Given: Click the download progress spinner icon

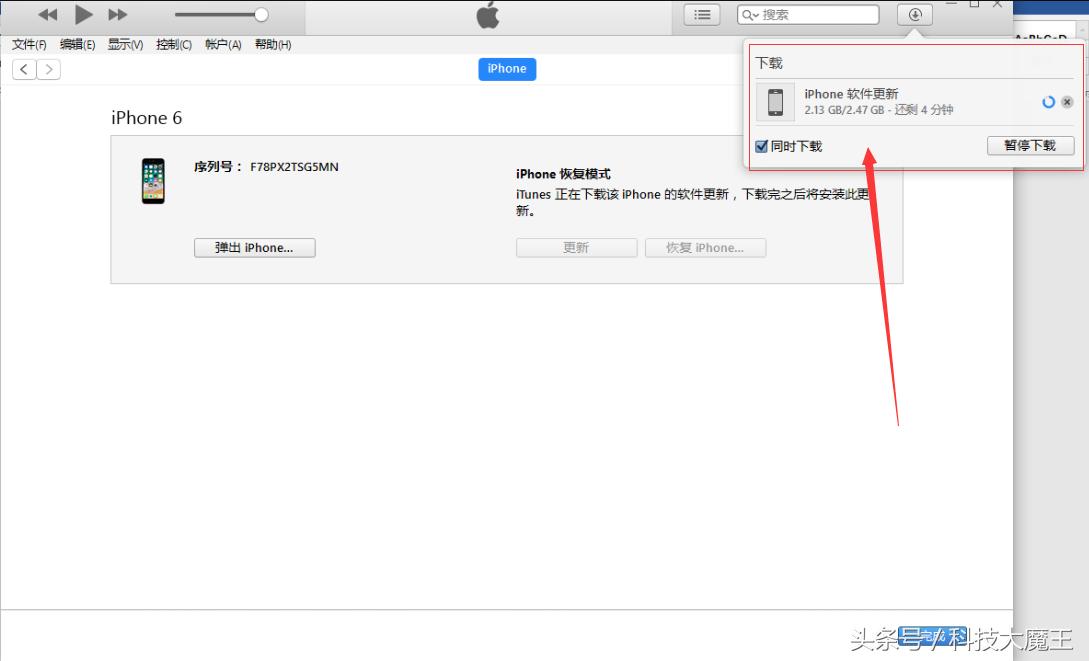Looking at the screenshot, I should [x=1048, y=102].
